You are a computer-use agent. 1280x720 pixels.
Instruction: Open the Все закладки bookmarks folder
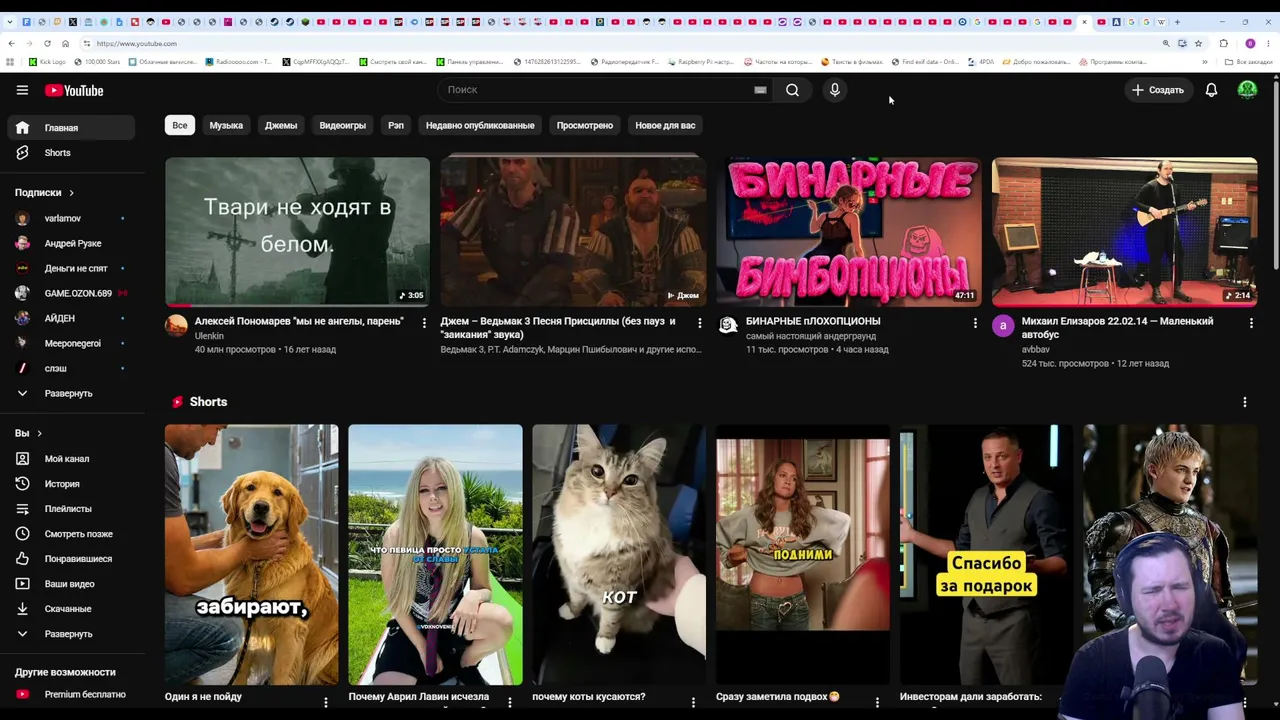(1248, 62)
